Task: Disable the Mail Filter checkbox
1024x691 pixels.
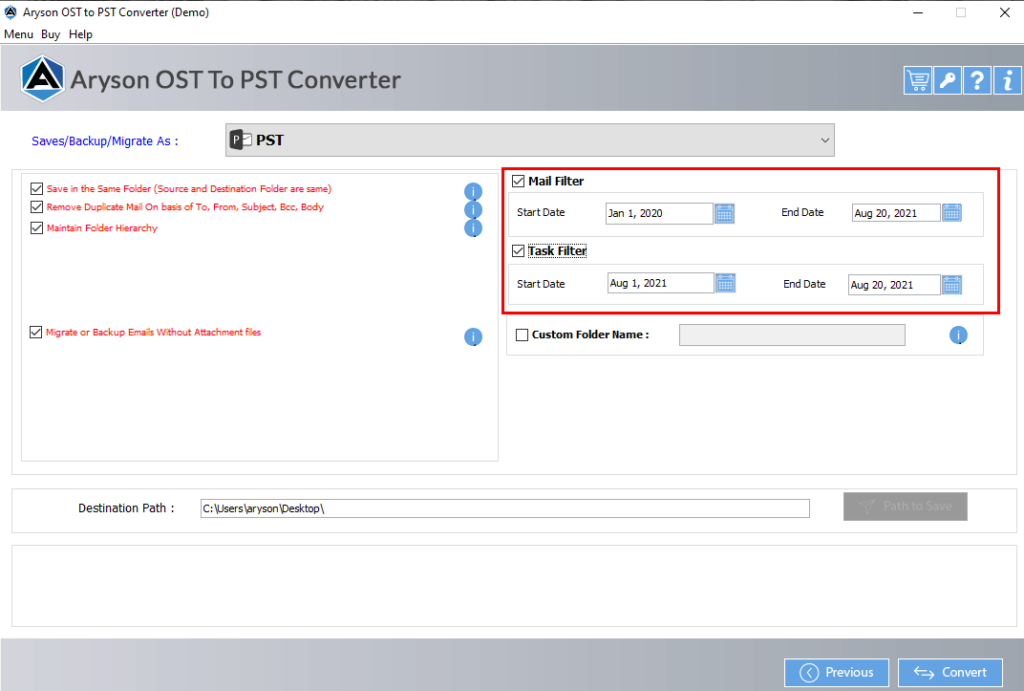Action: 518,181
